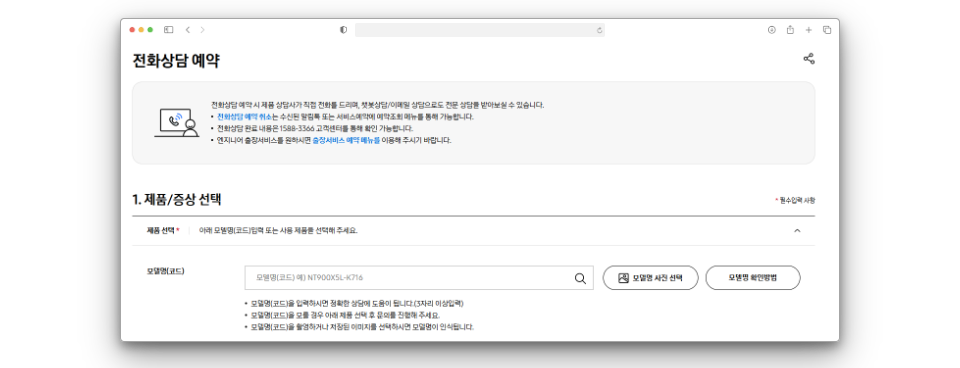Click the Safari address bar

[479, 30]
